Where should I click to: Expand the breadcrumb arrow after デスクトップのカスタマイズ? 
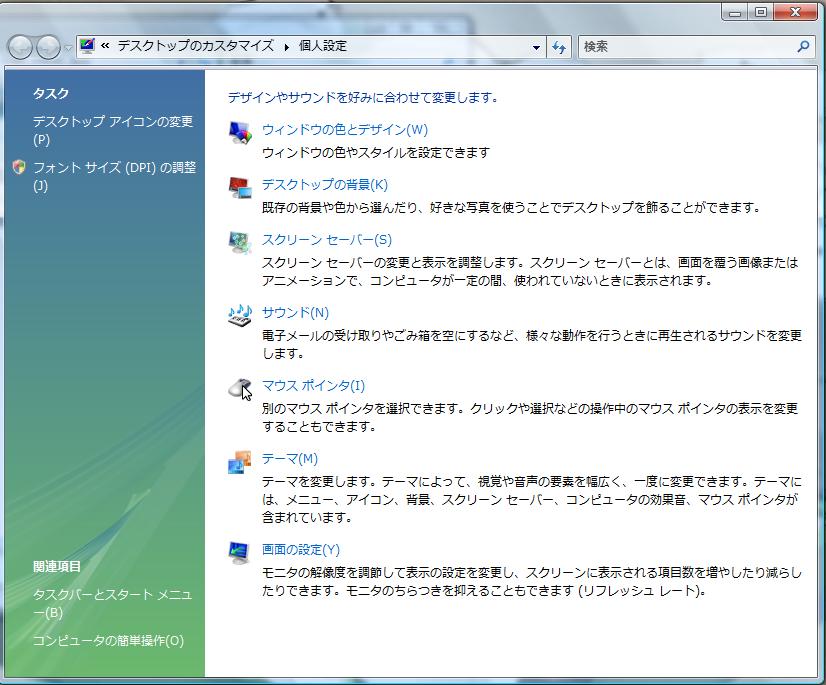pyautogui.click(x=287, y=47)
